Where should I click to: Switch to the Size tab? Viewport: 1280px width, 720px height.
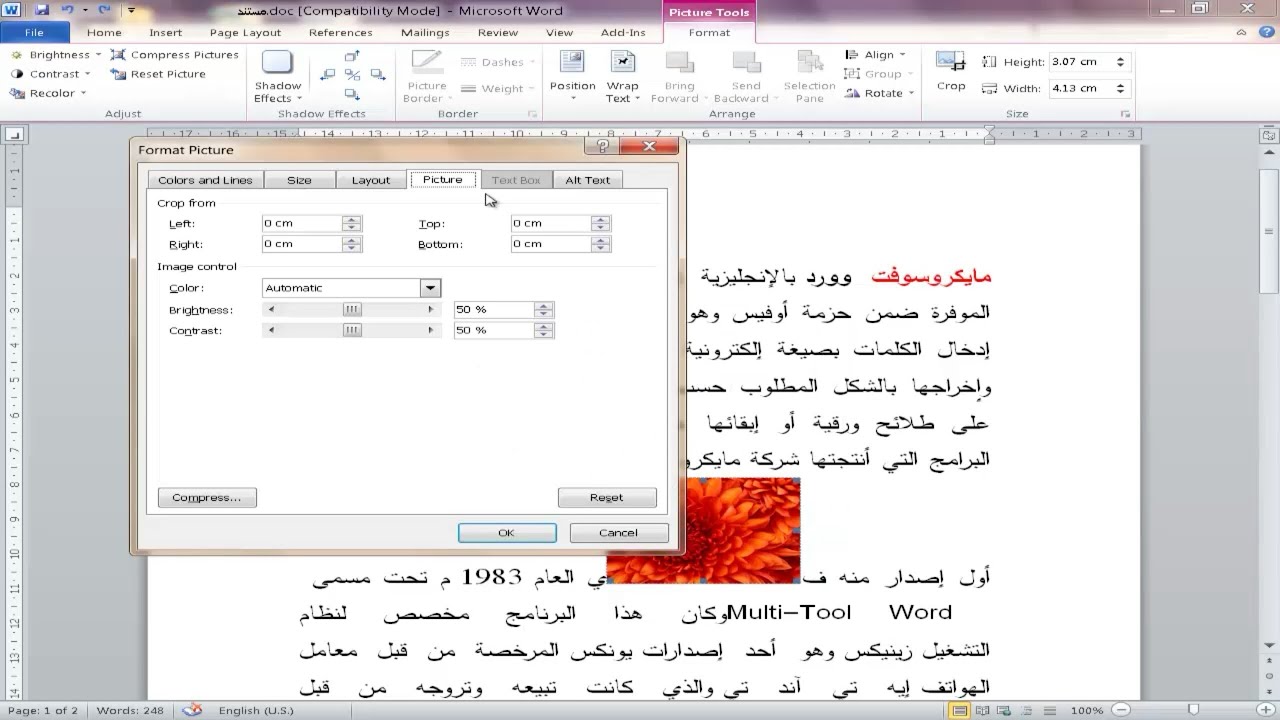pyautogui.click(x=299, y=180)
